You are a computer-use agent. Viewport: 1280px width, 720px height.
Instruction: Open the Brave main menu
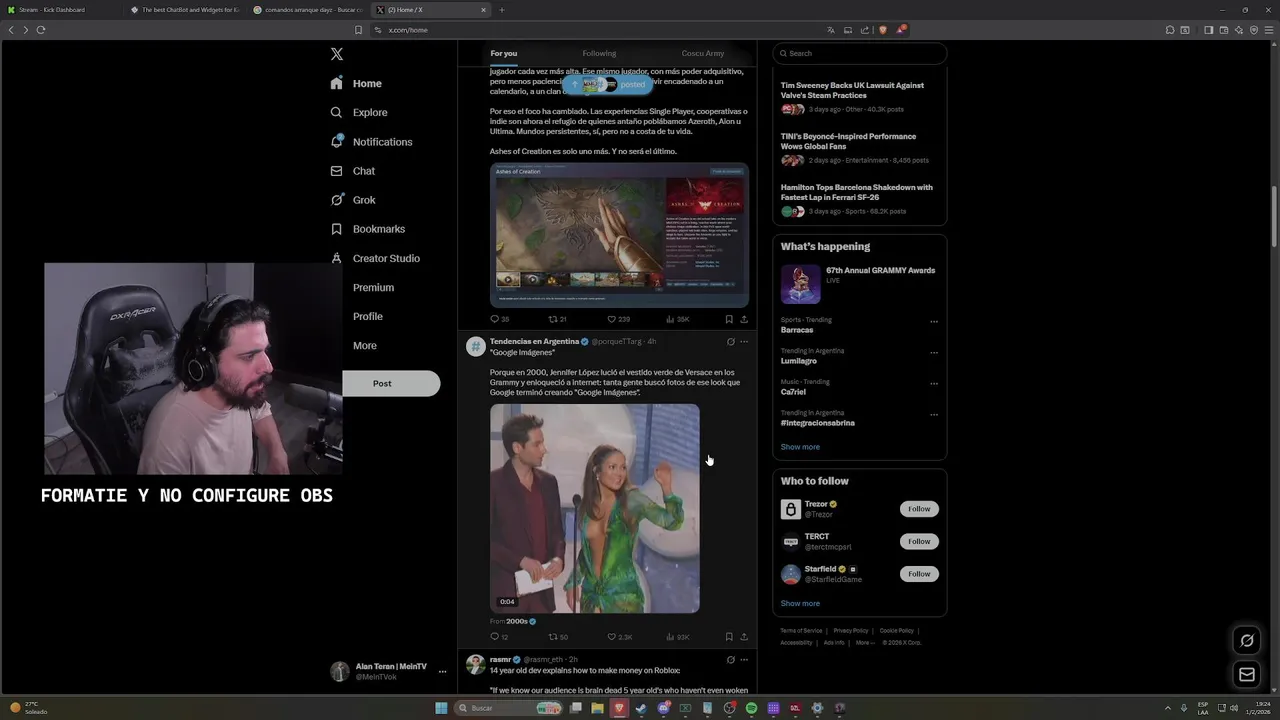click(1268, 30)
